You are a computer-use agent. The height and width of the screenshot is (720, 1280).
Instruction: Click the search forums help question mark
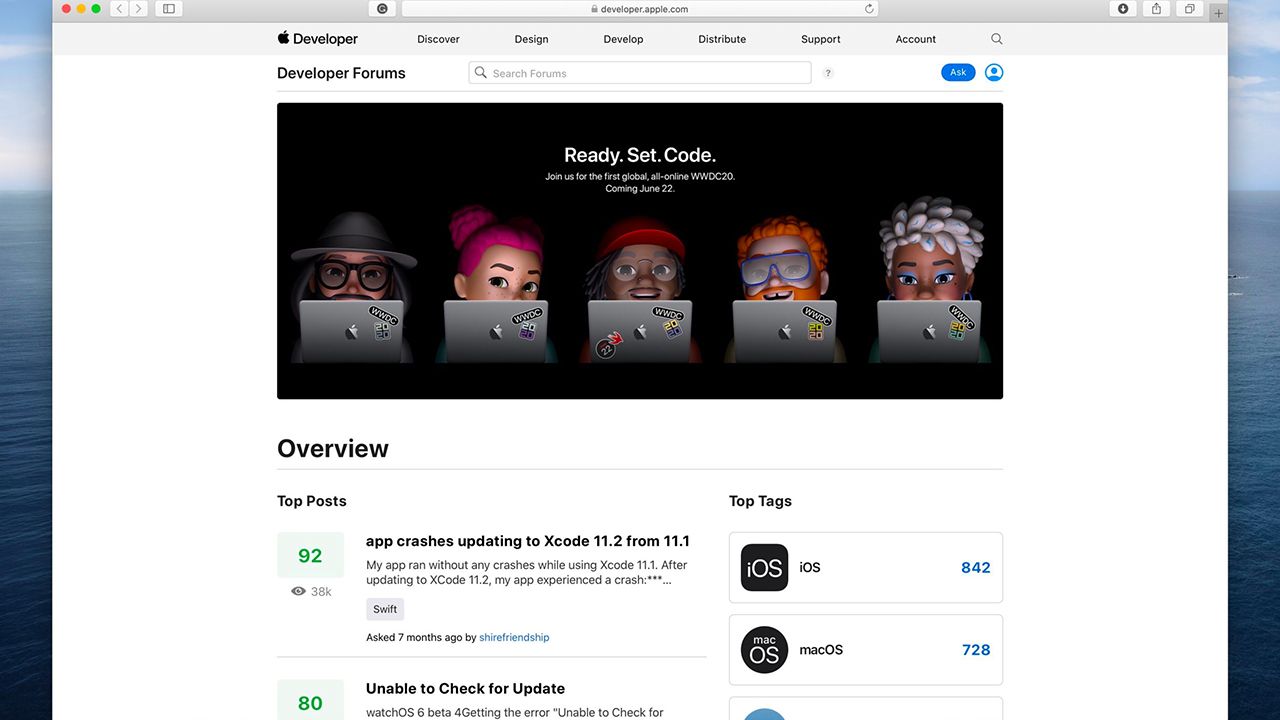click(828, 73)
